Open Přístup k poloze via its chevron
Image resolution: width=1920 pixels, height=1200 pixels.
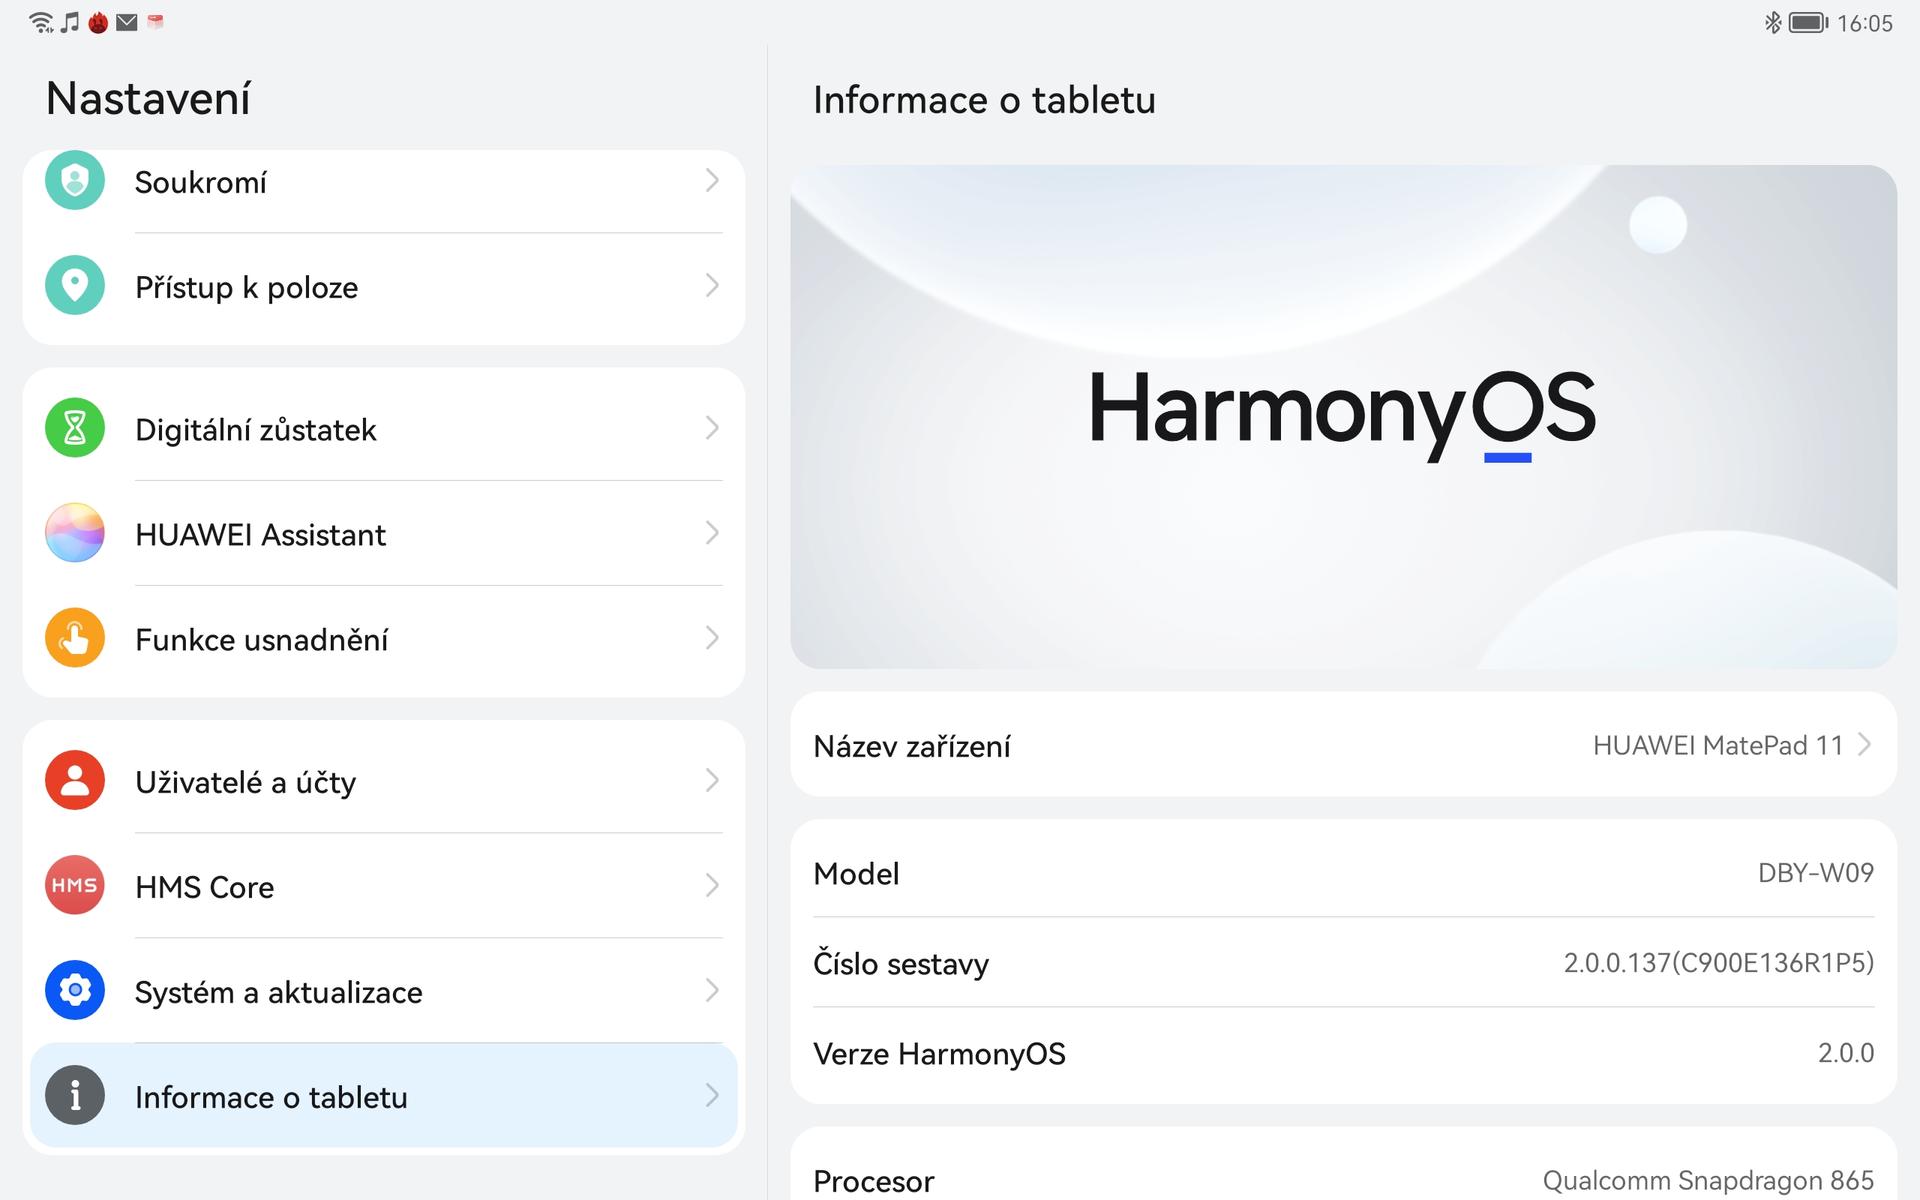click(712, 285)
